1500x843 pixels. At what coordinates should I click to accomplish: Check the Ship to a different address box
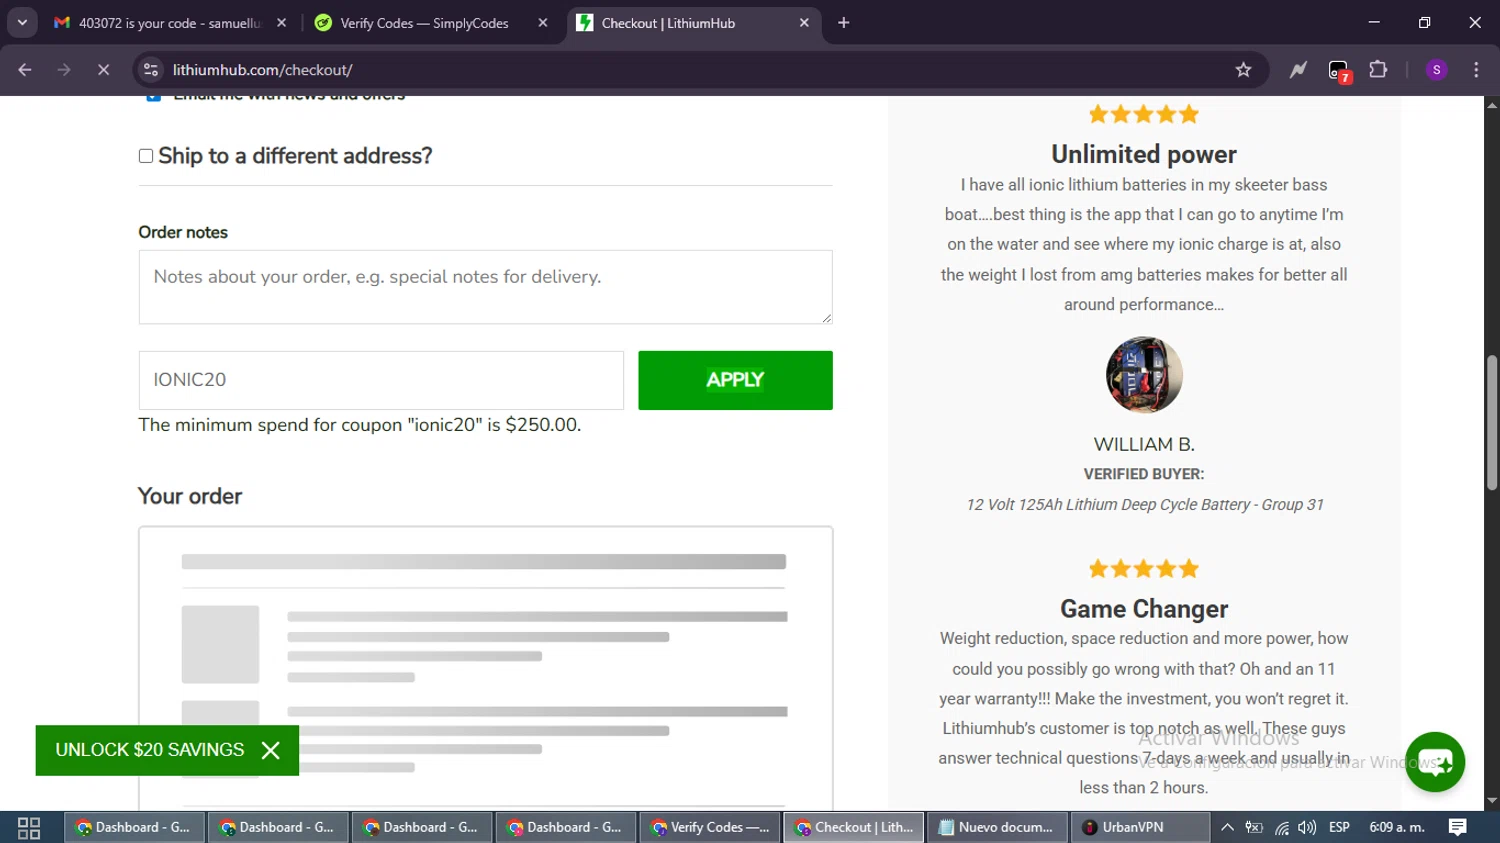146,156
